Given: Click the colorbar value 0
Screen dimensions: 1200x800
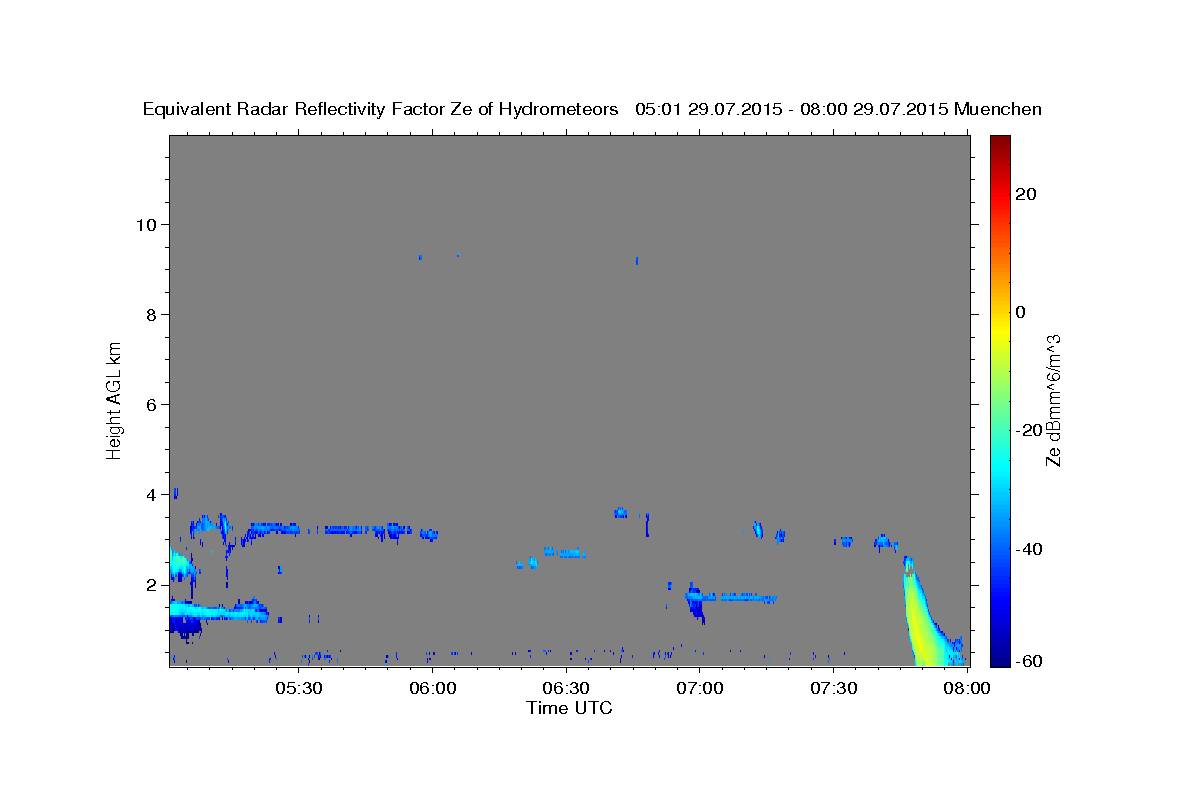Looking at the screenshot, I should 1021,312.
